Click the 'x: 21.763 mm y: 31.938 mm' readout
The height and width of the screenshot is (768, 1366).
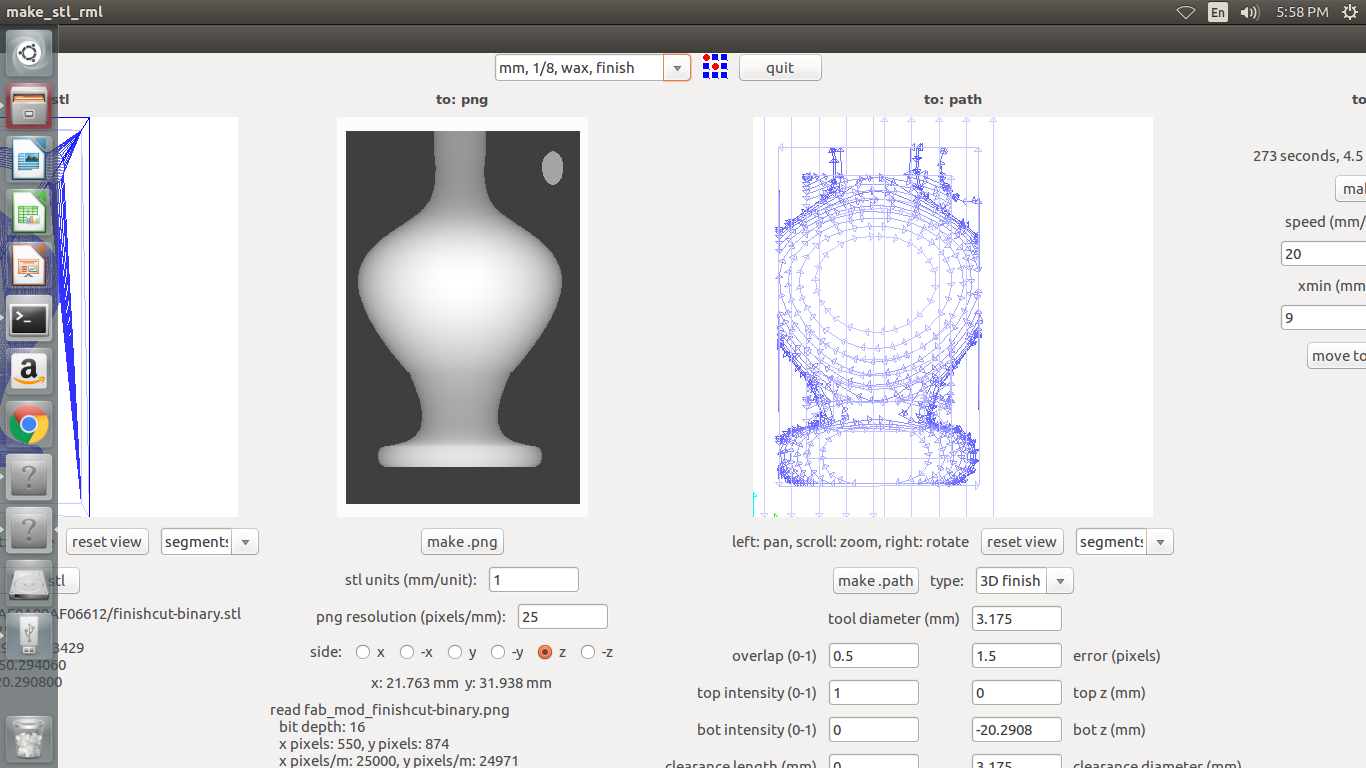(461, 684)
